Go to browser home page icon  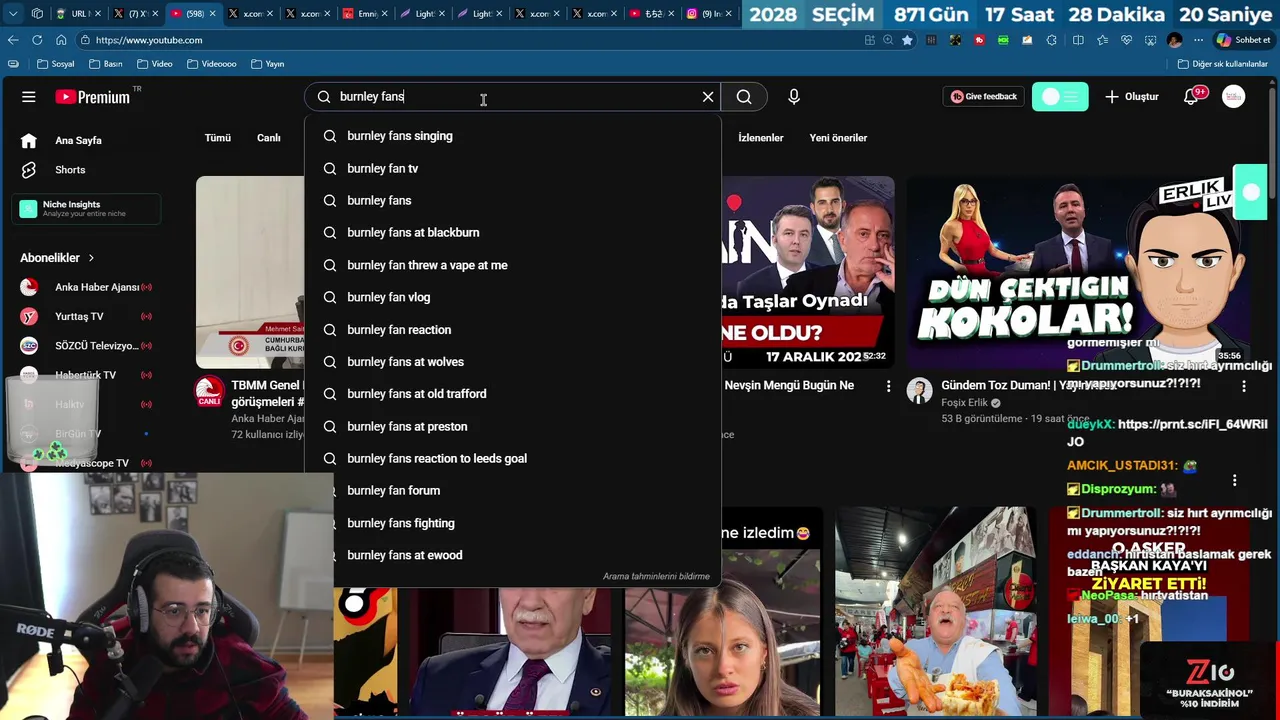tap(61, 40)
